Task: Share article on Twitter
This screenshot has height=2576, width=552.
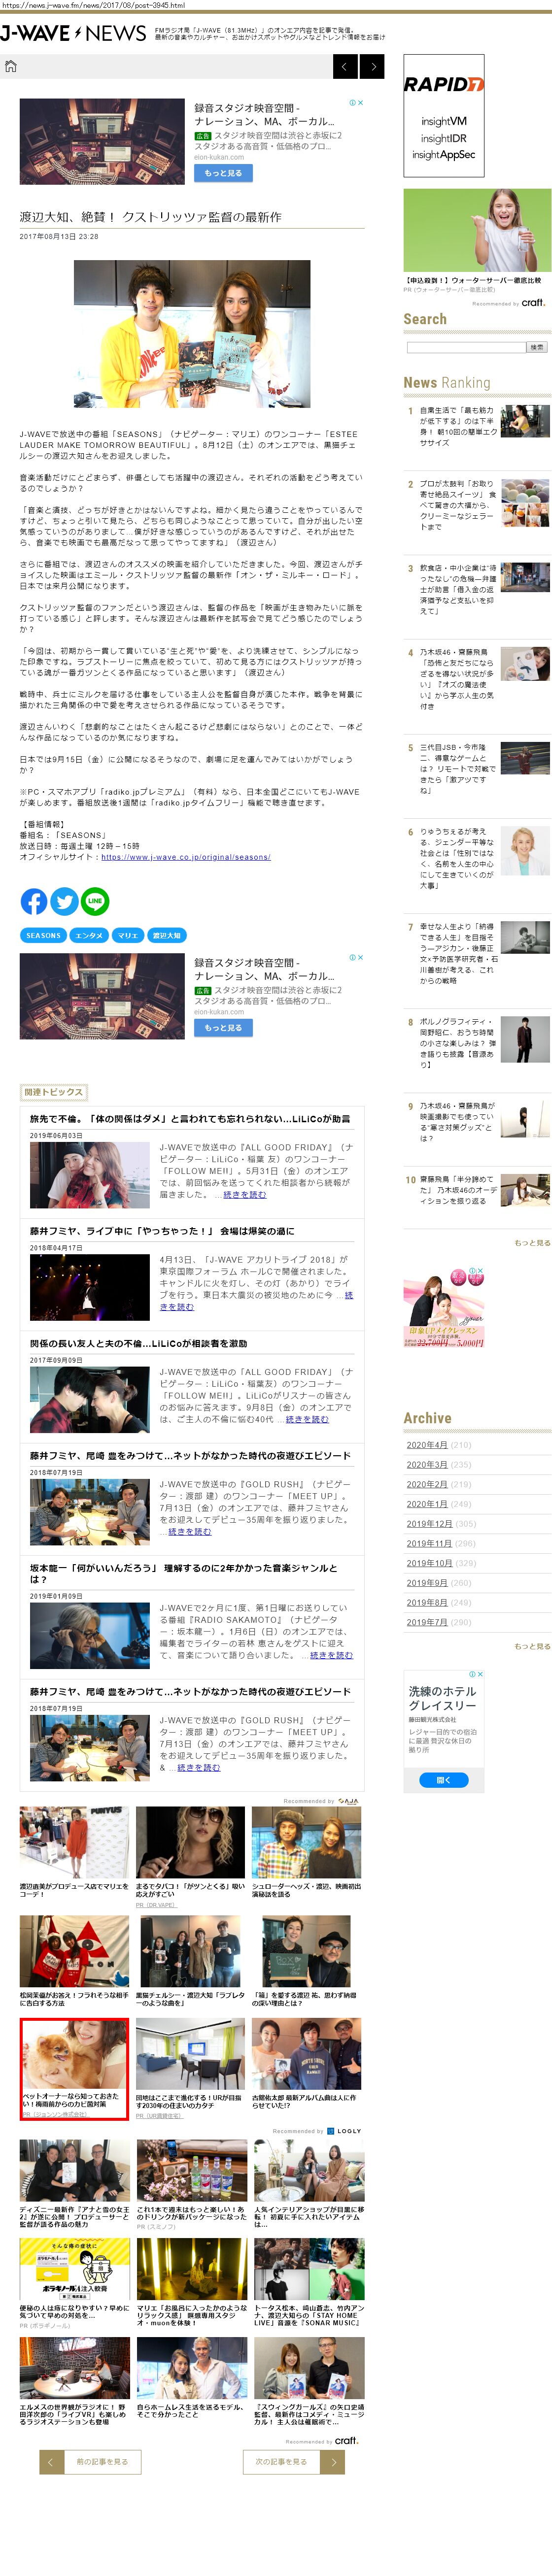Action: coord(65,901)
